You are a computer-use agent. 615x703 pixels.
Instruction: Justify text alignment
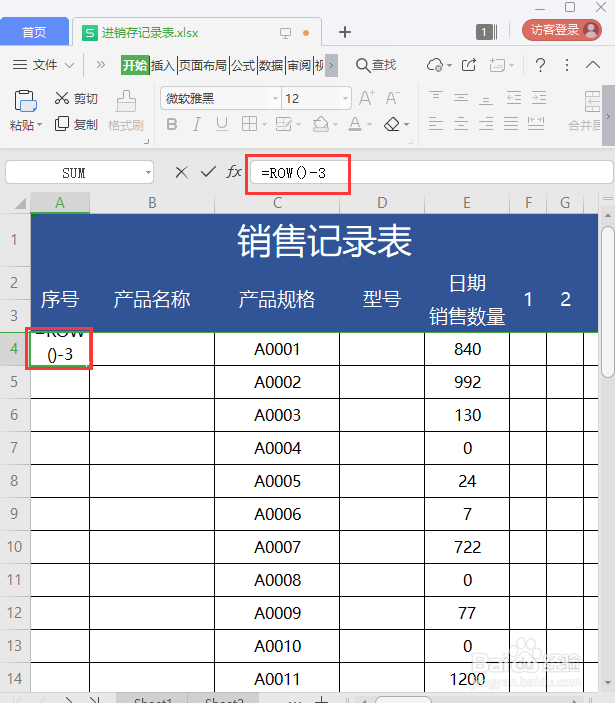(x=511, y=123)
